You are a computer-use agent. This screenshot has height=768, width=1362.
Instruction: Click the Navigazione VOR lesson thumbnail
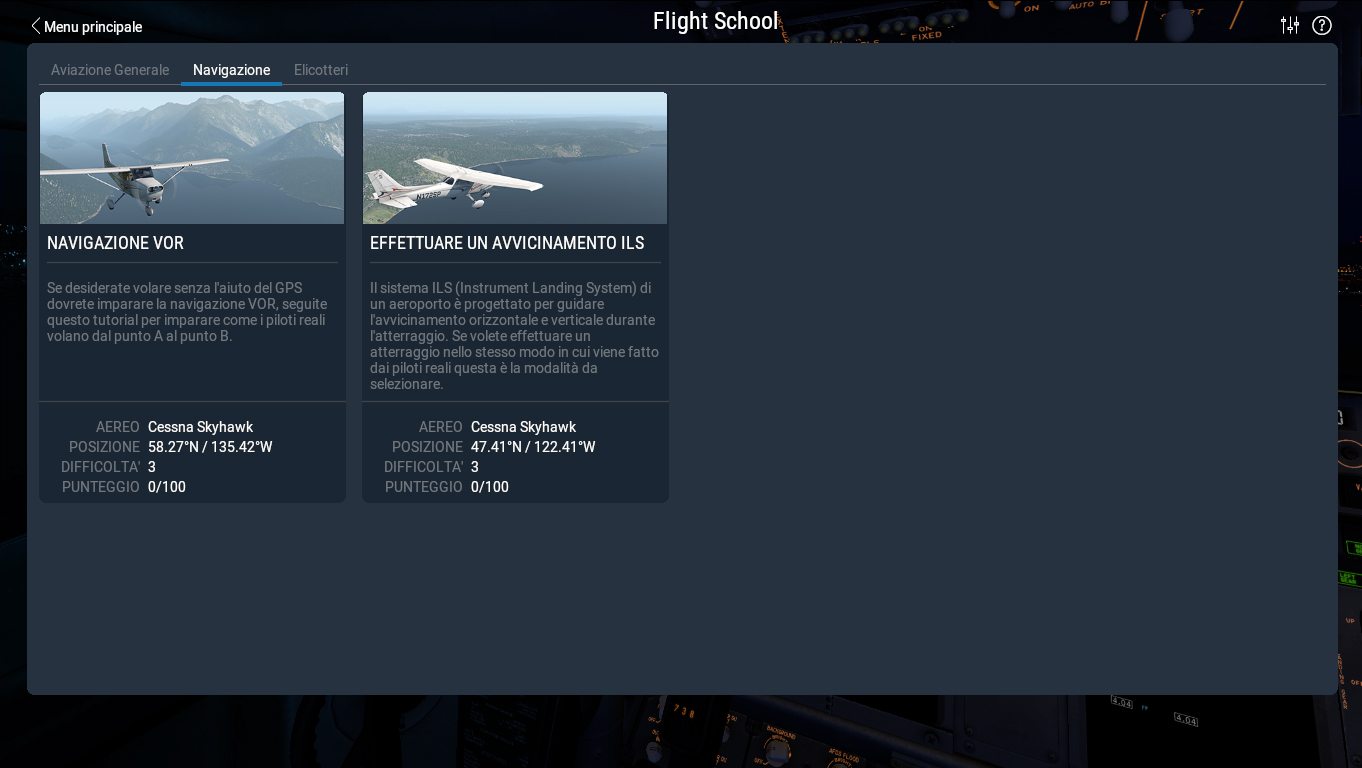pyautogui.click(x=192, y=158)
